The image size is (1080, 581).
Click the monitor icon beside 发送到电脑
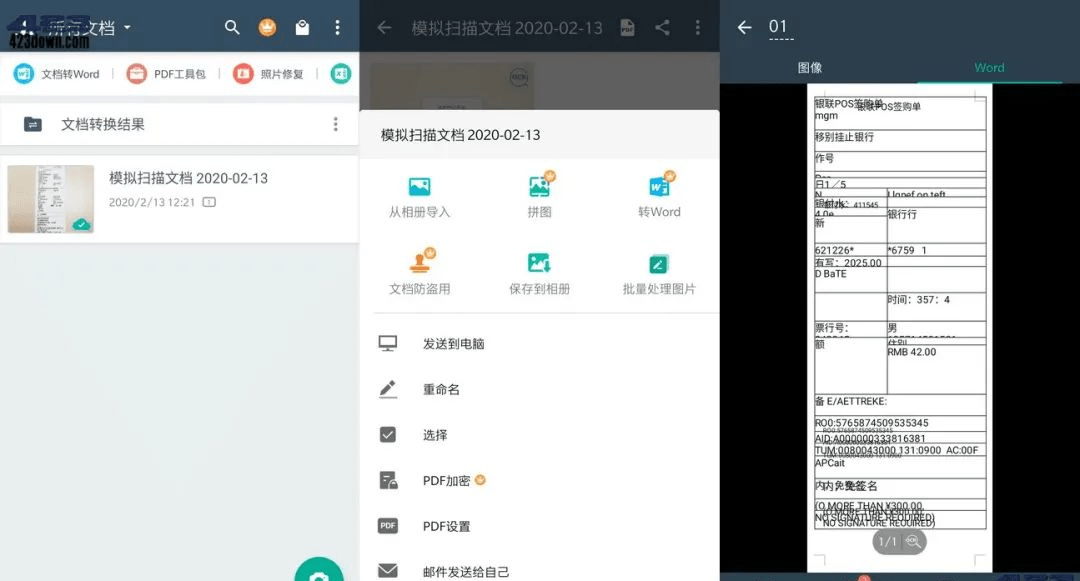tap(388, 343)
